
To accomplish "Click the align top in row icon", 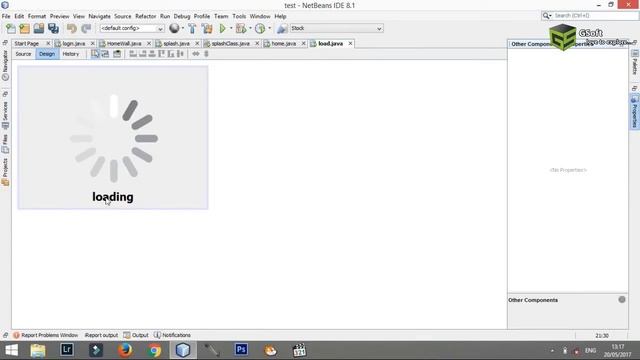I will point(161,54).
